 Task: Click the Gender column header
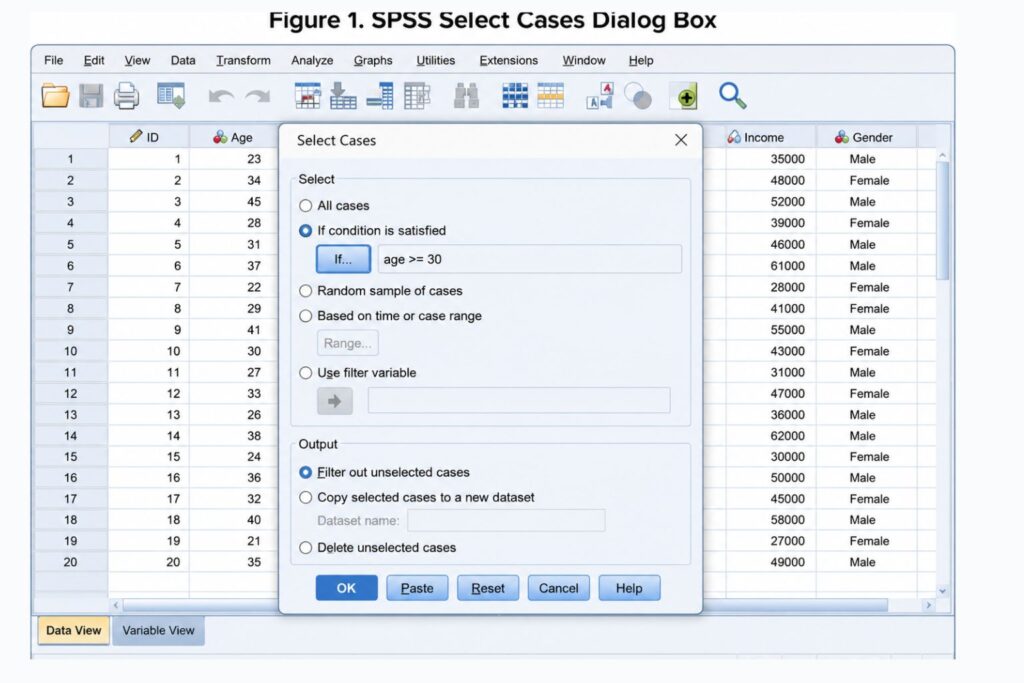click(866, 137)
